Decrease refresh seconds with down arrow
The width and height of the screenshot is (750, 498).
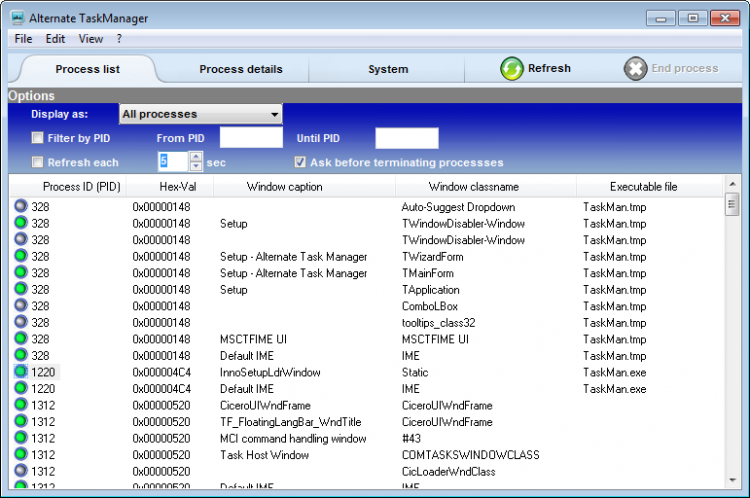(x=196, y=166)
